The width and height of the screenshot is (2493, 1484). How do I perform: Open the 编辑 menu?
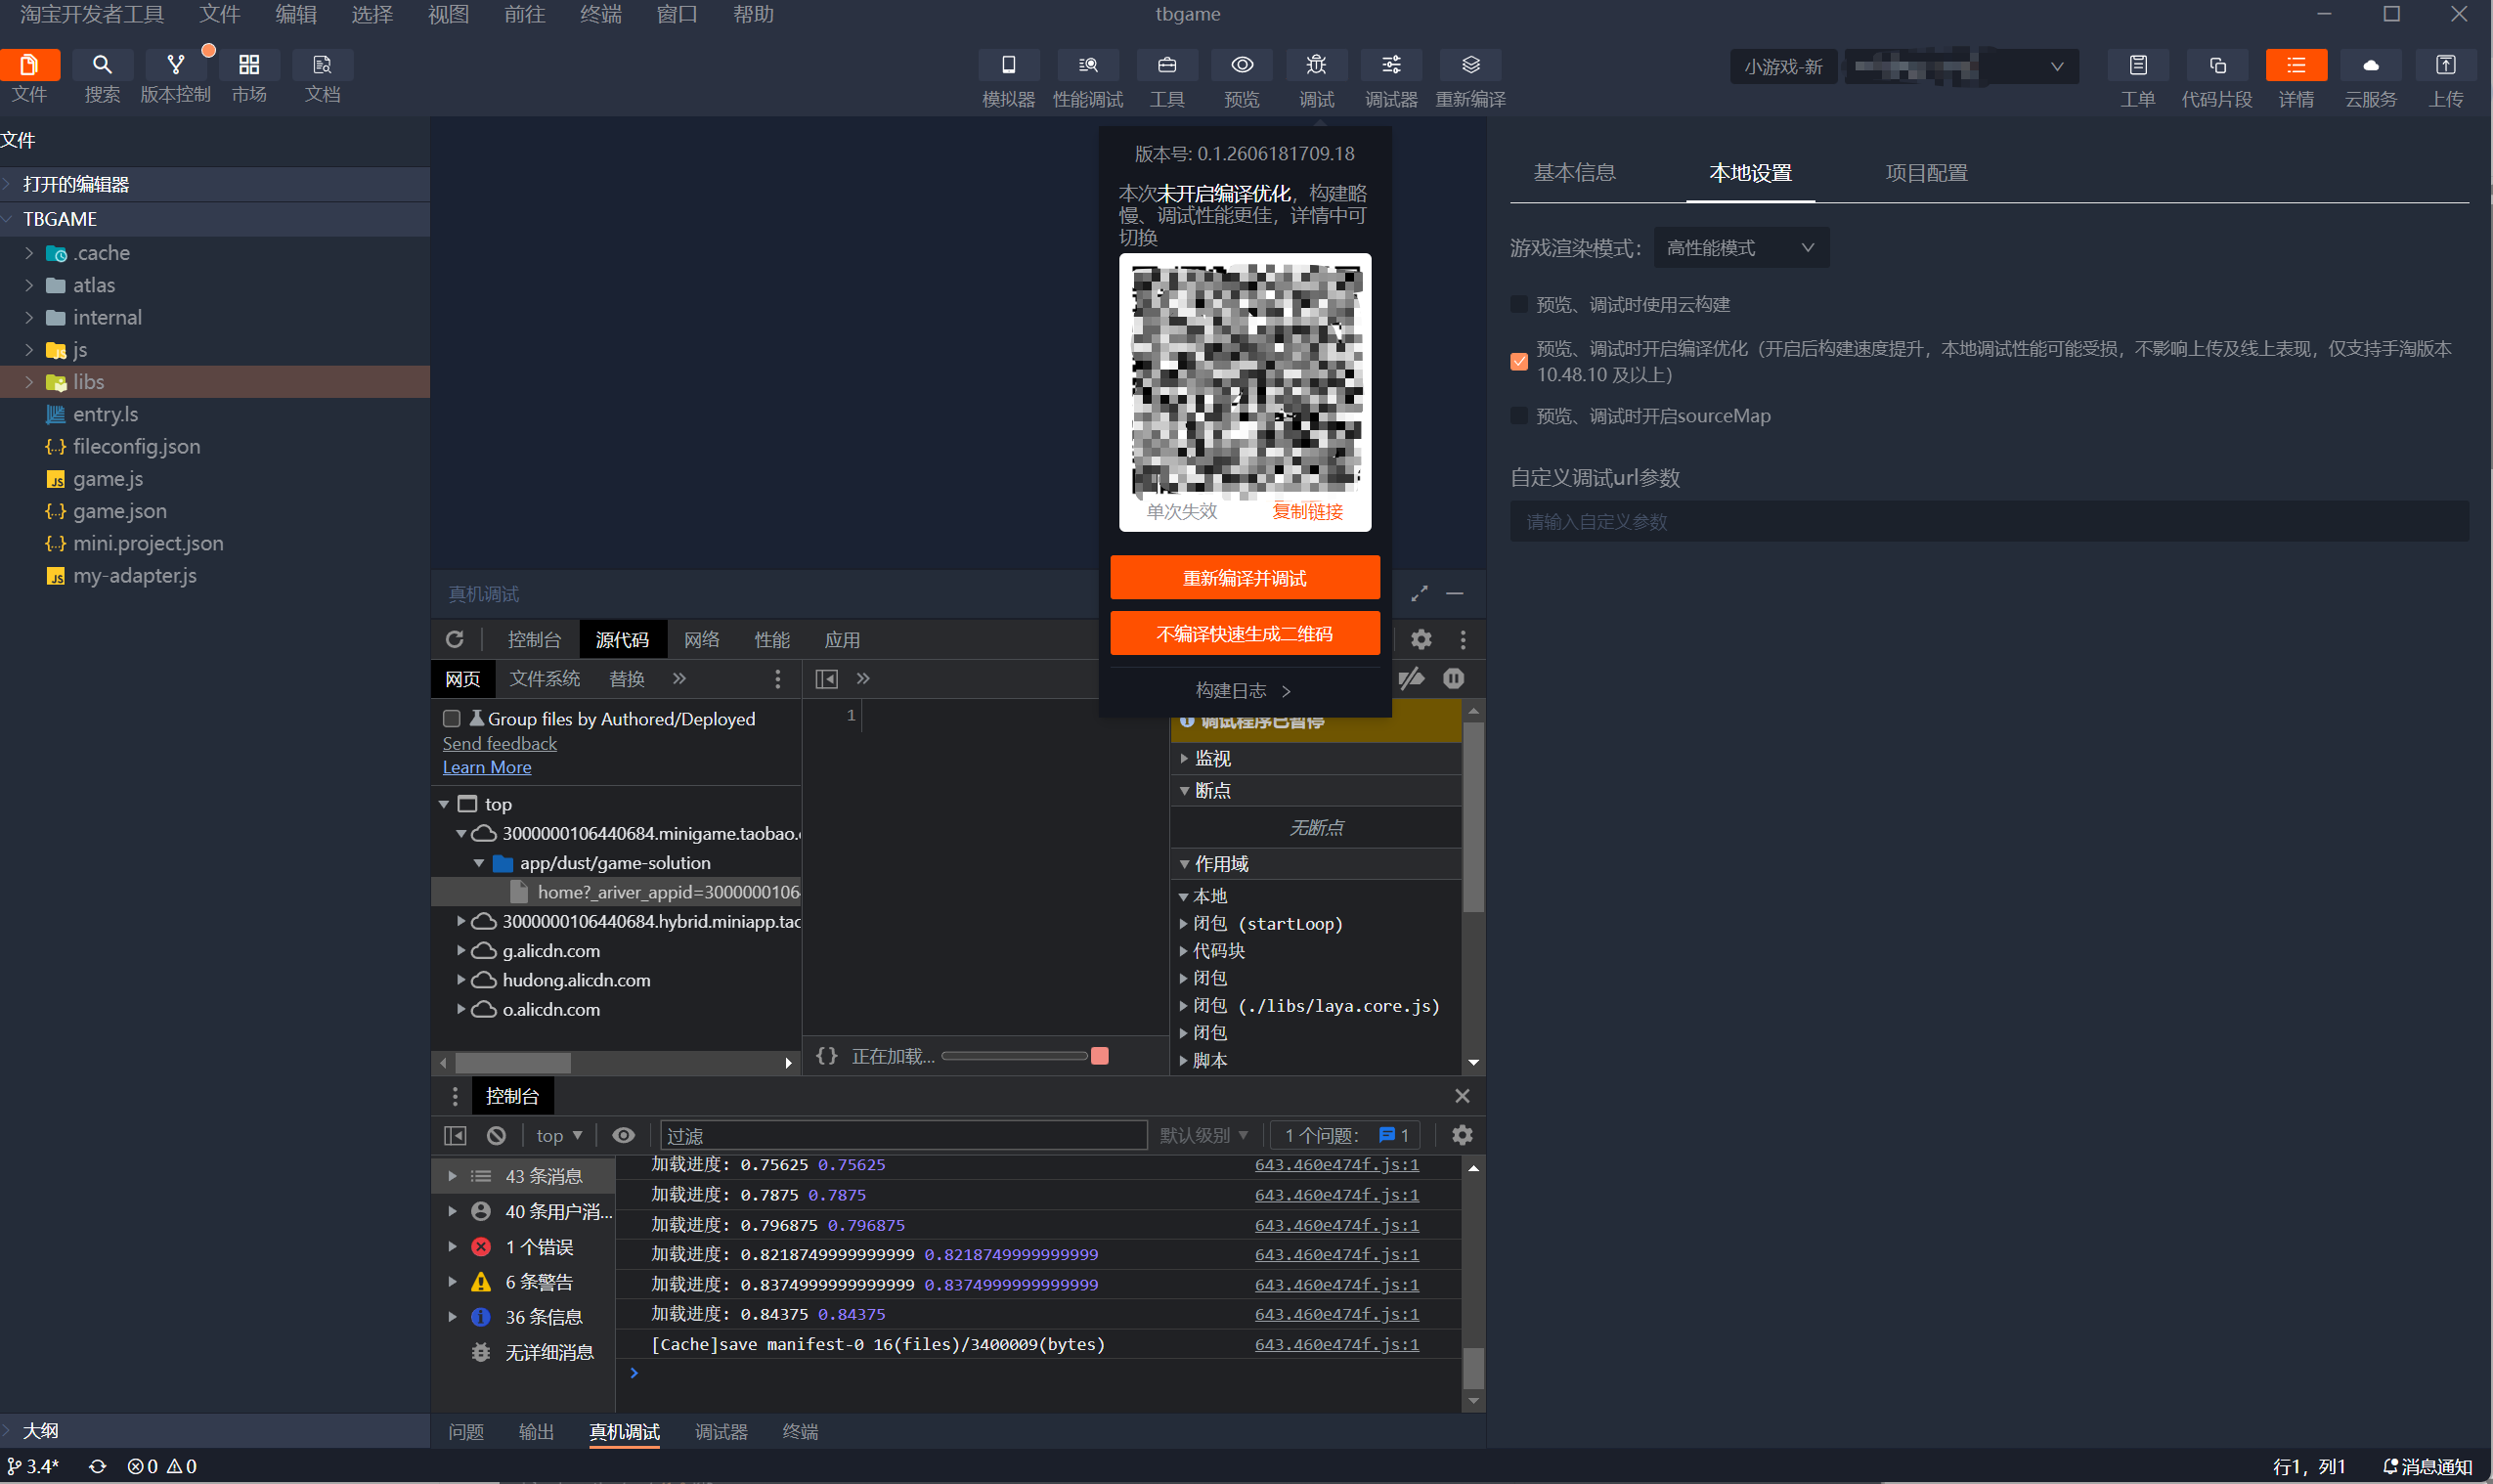tap(296, 15)
